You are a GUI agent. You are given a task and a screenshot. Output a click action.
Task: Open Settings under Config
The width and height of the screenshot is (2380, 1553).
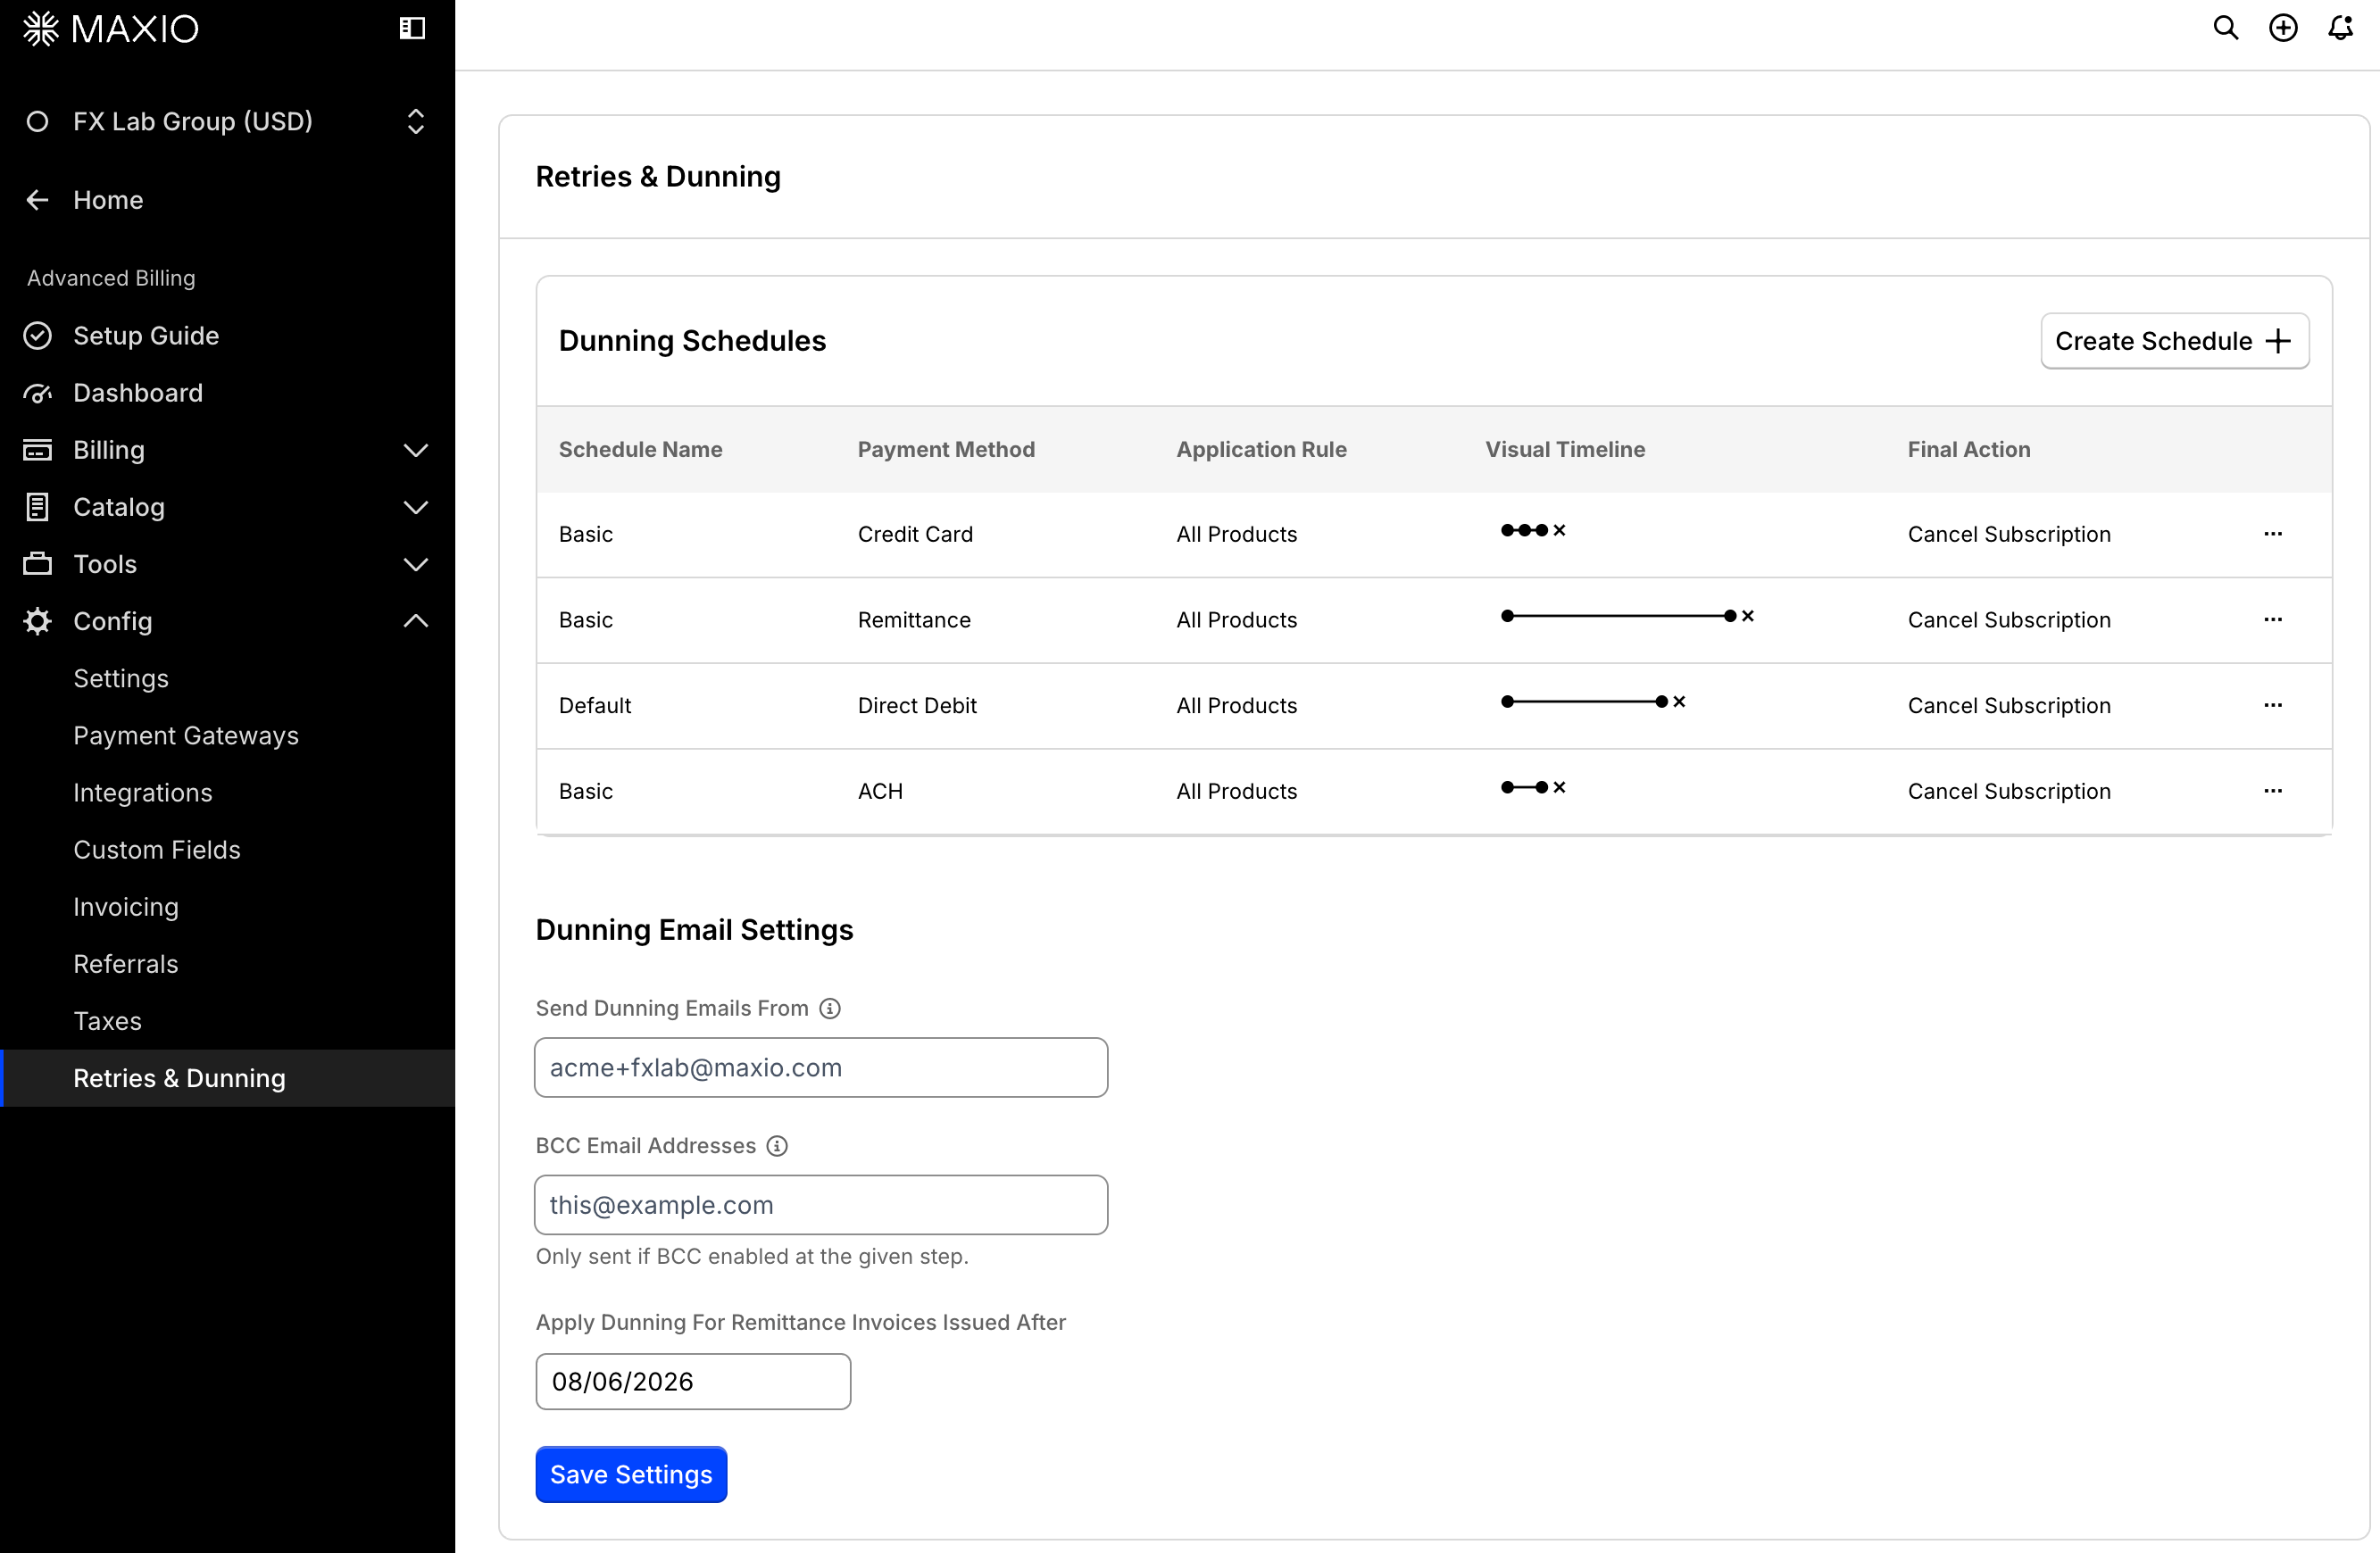pos(121,678)
